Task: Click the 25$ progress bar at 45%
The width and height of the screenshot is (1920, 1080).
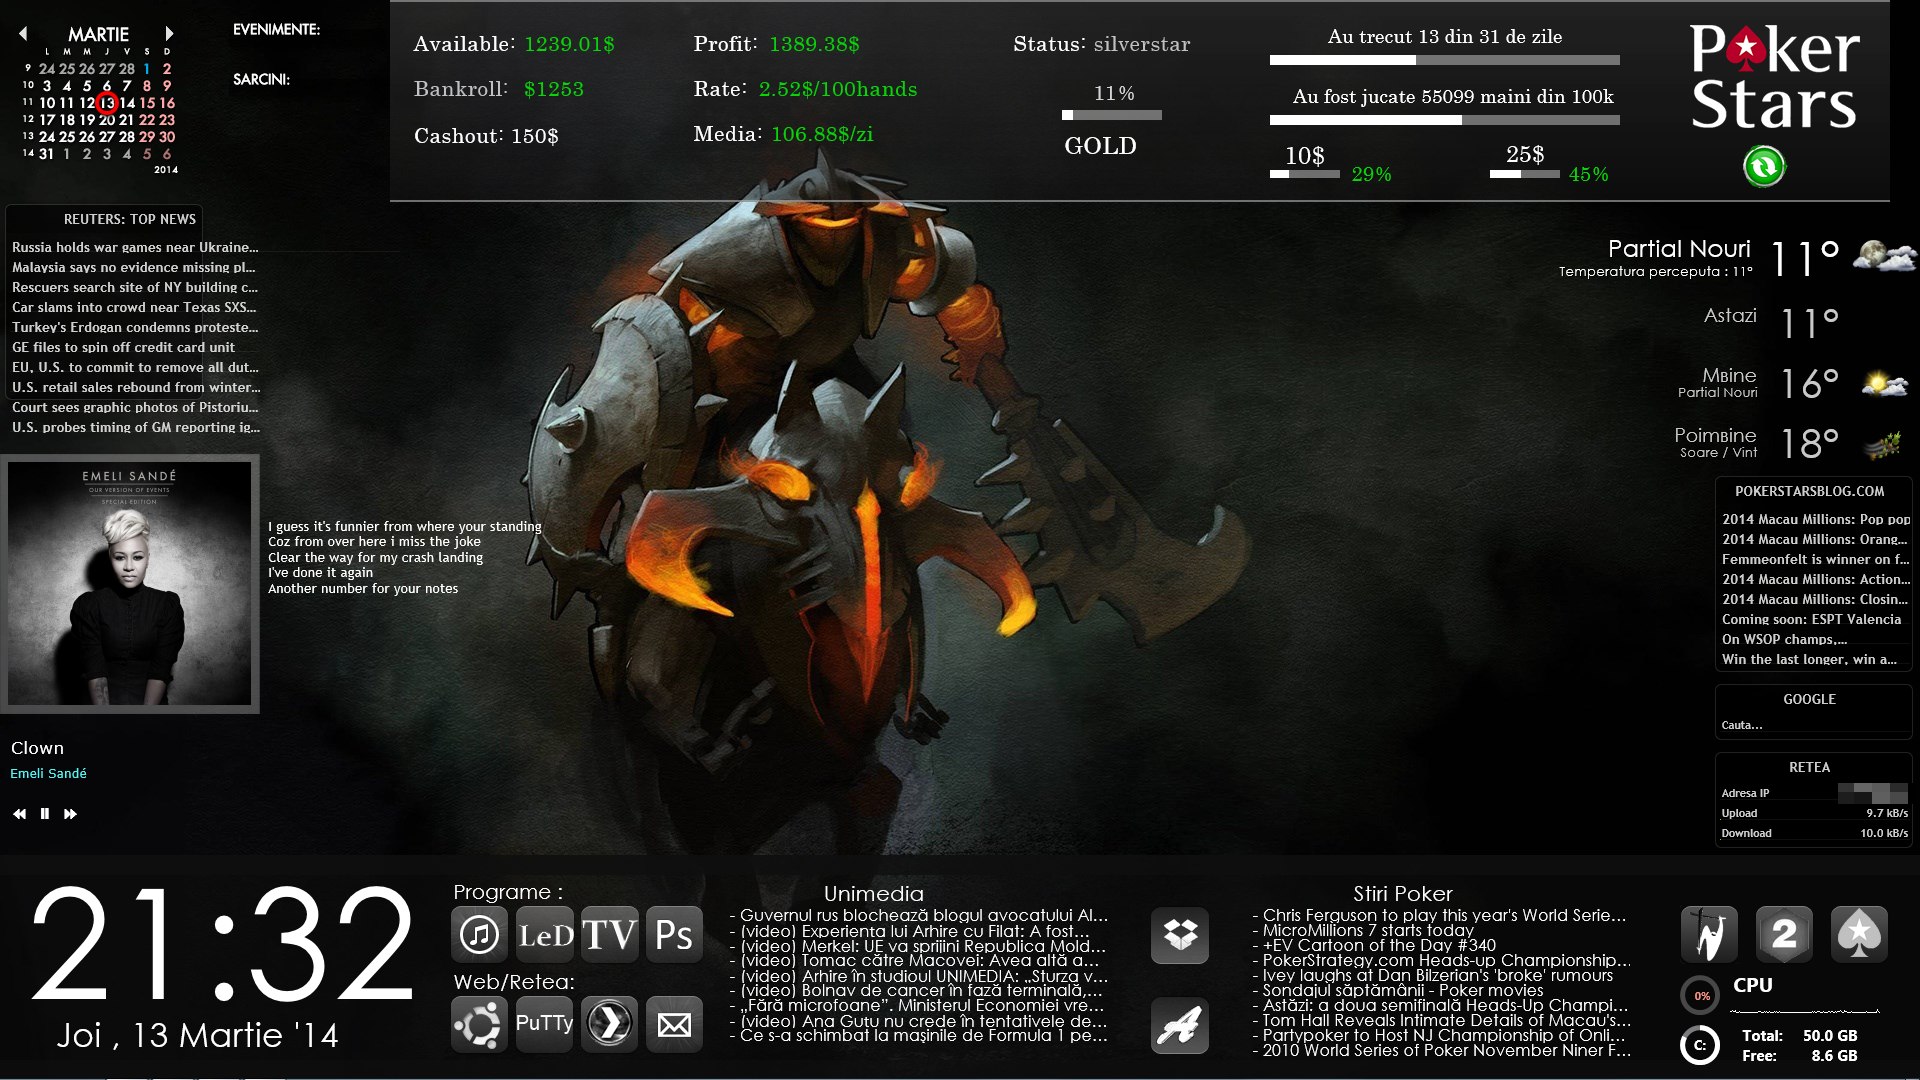Action: [1525, 174]
